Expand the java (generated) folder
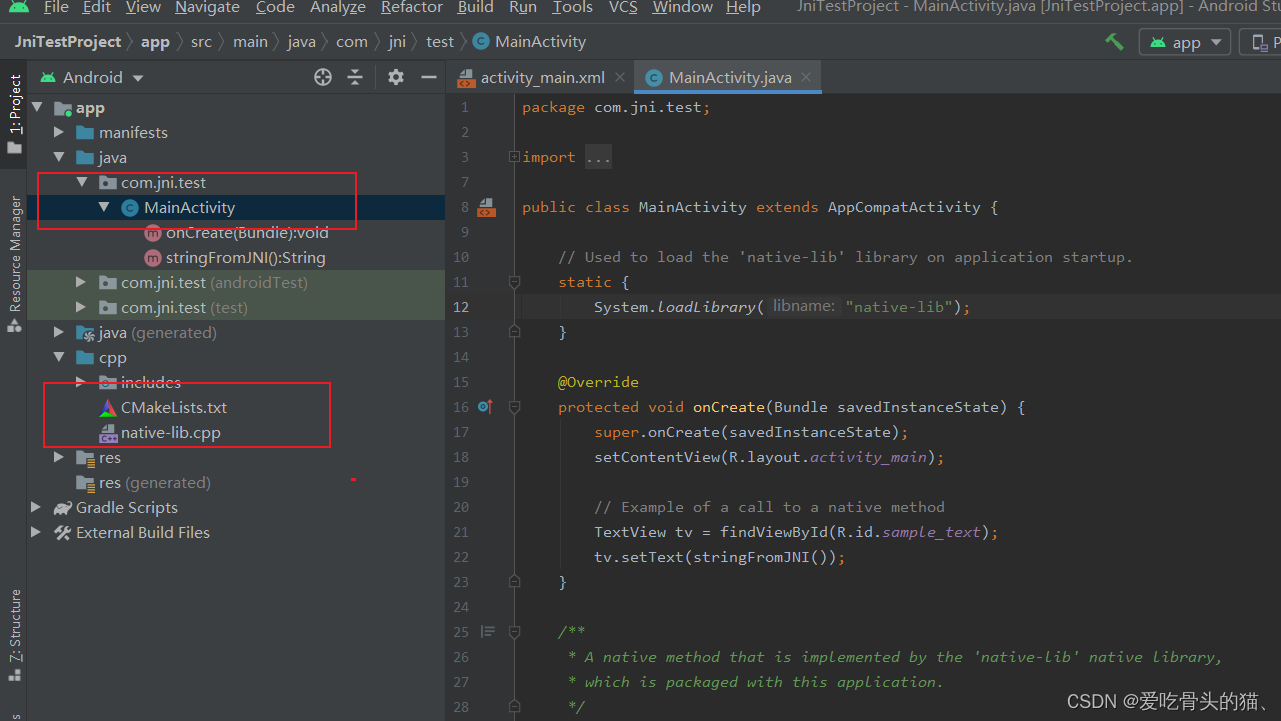Viewport: 1281px width, 721px height. pyautogui.click(x=59, y=332)
